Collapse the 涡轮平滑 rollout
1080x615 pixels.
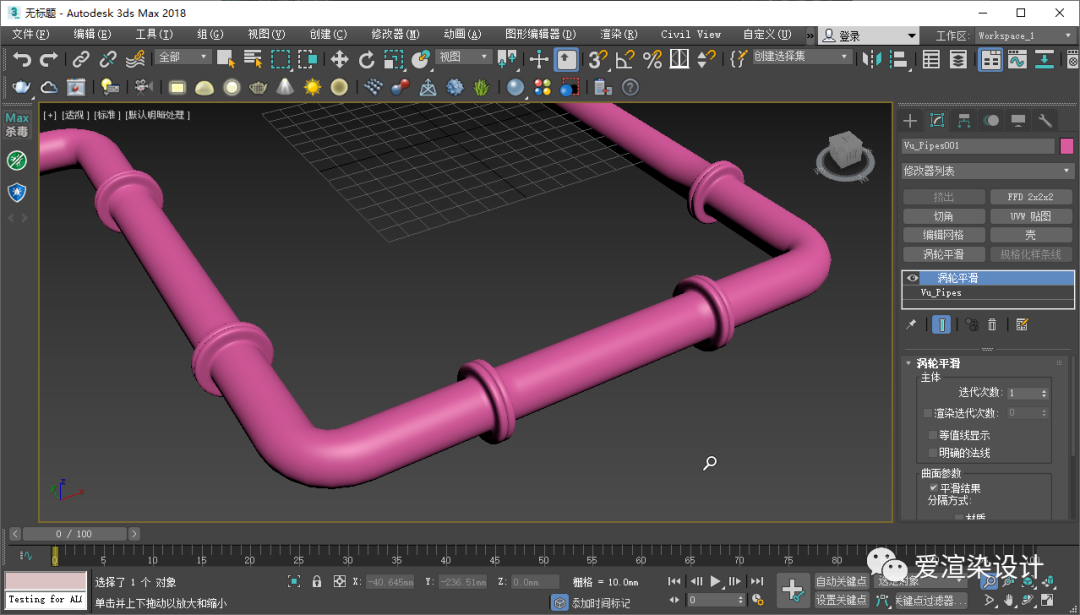tap(909, 363)
